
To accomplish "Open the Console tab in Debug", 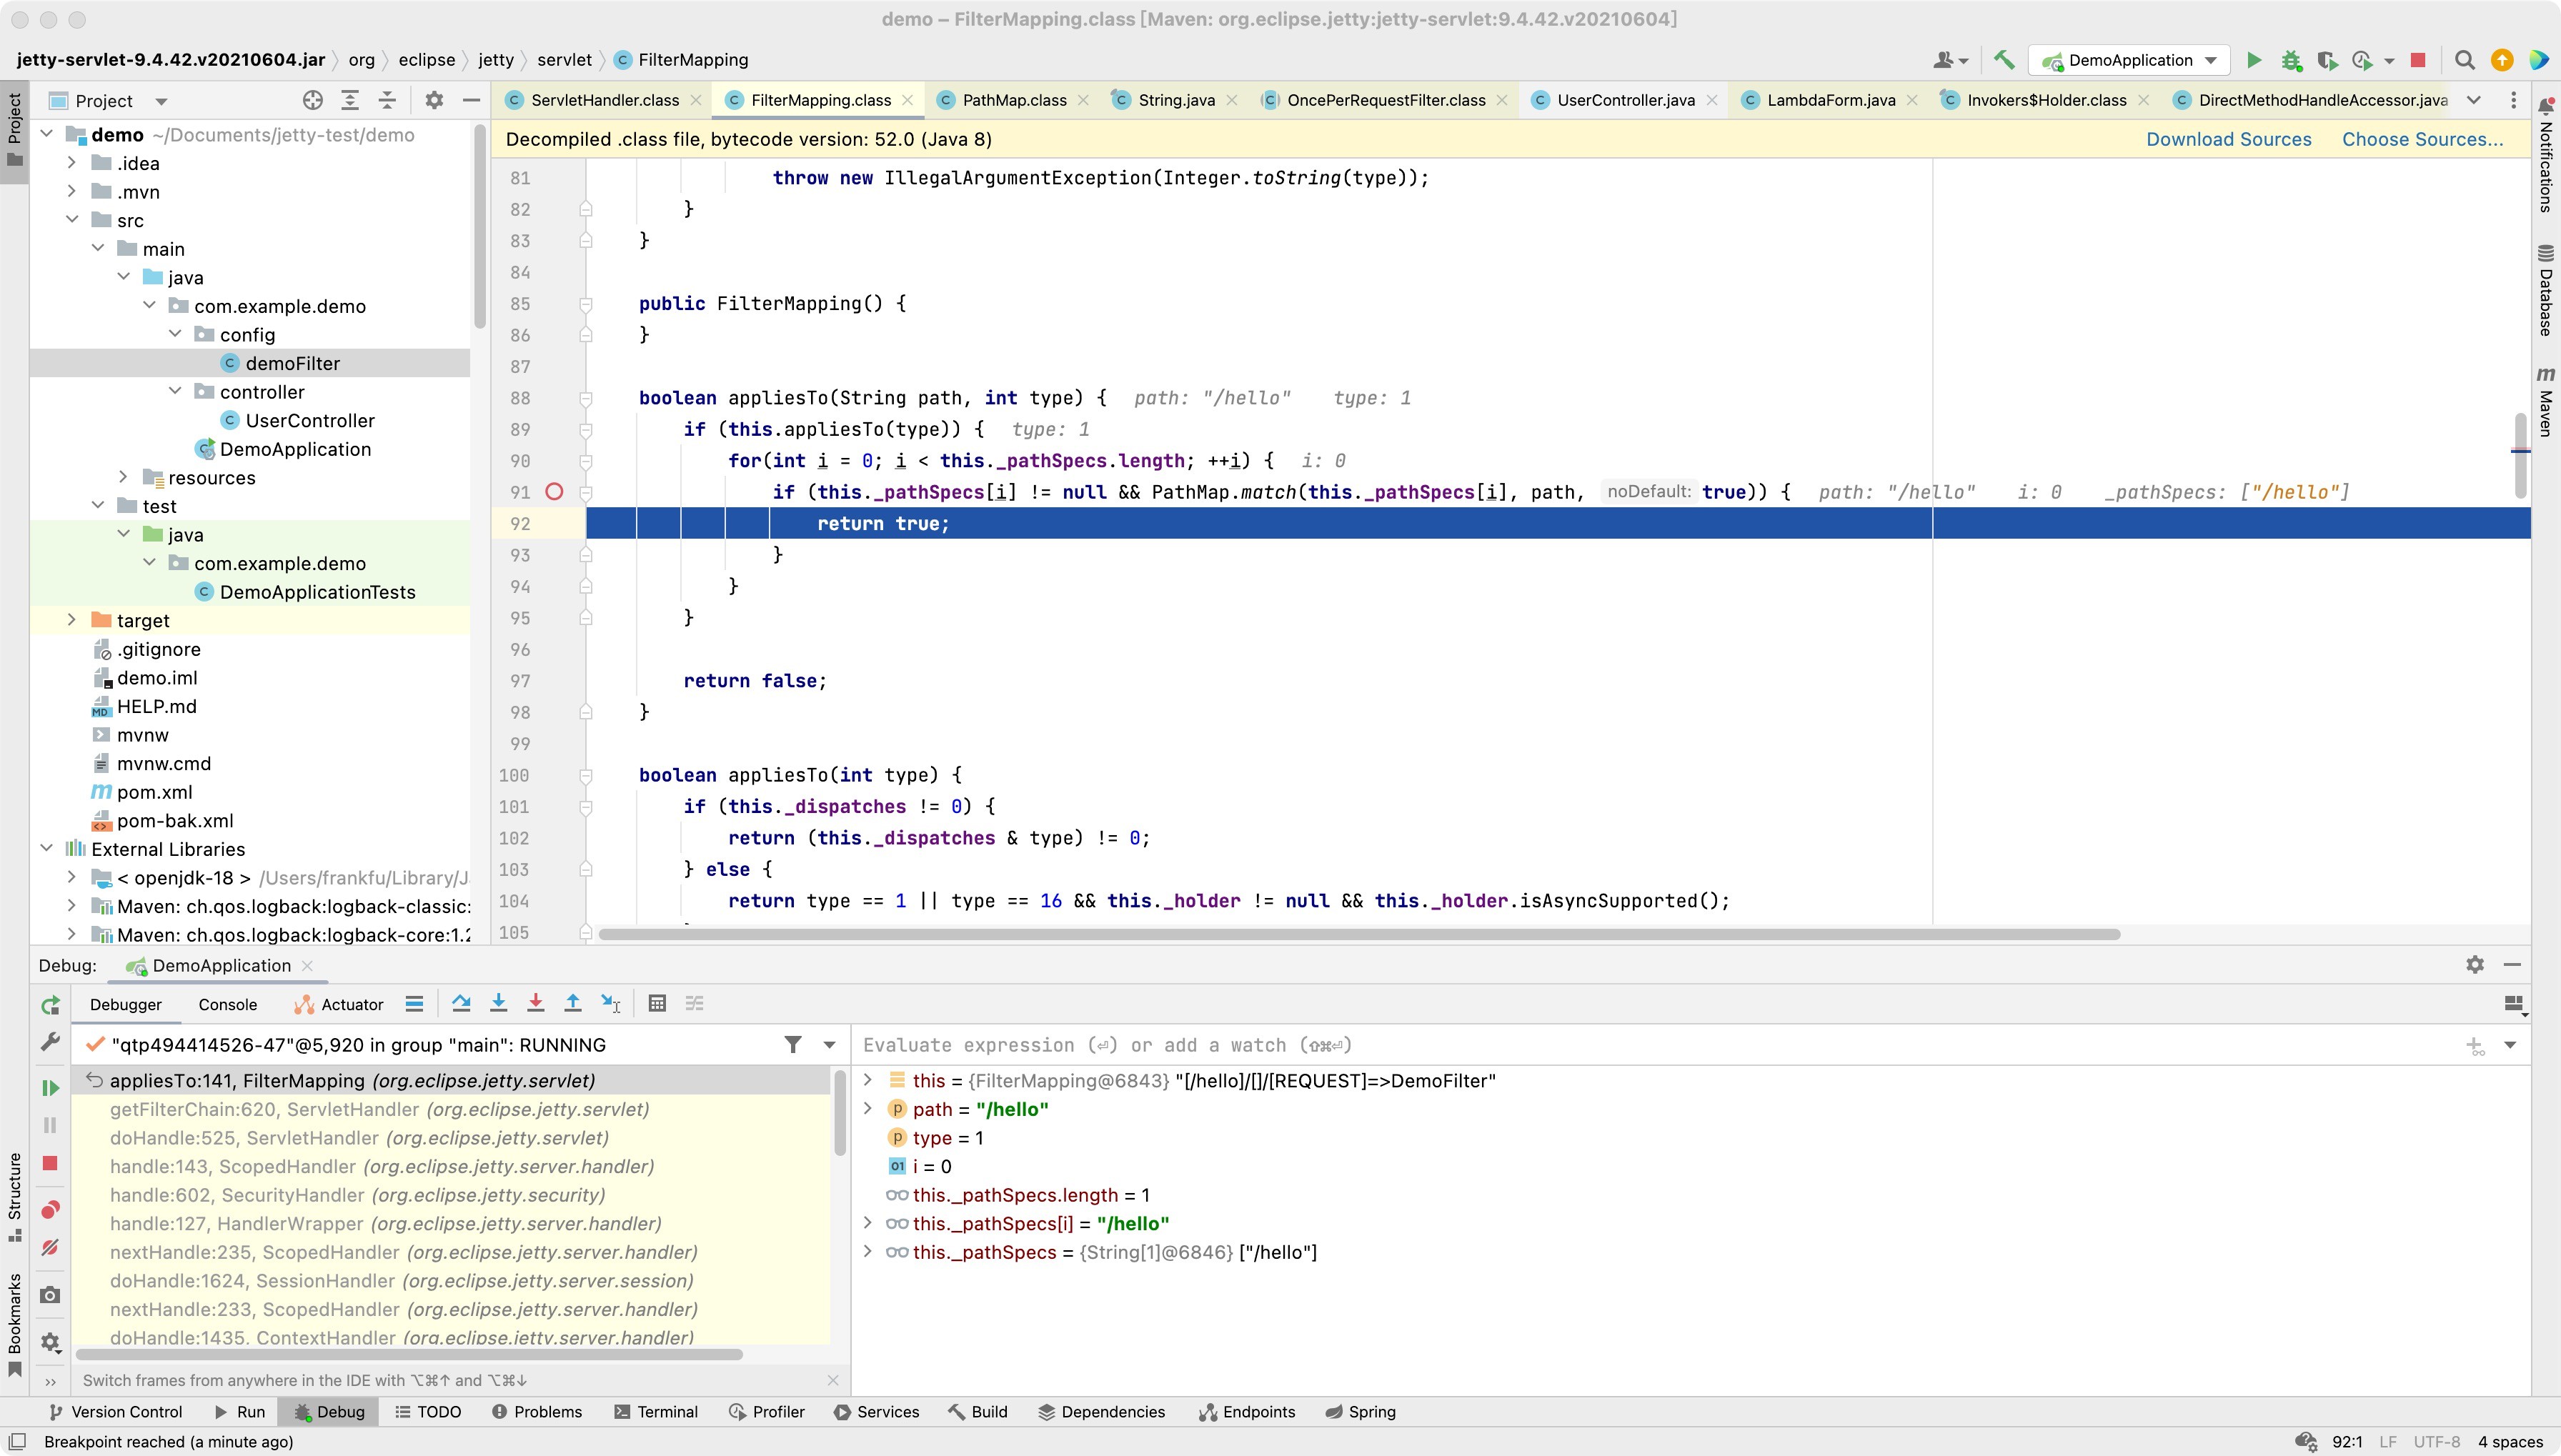I will 227,1004.
